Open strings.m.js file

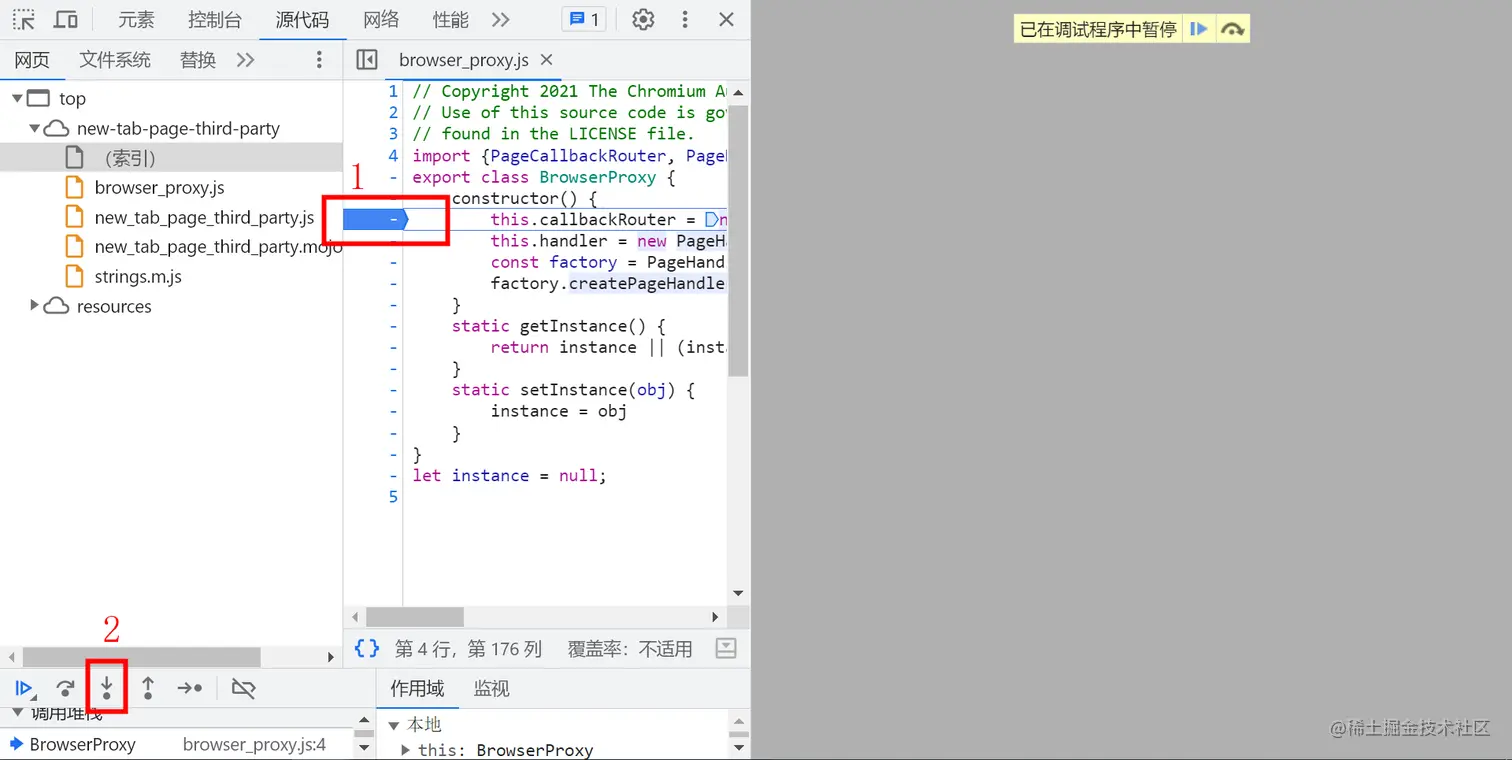pos(138,277)
